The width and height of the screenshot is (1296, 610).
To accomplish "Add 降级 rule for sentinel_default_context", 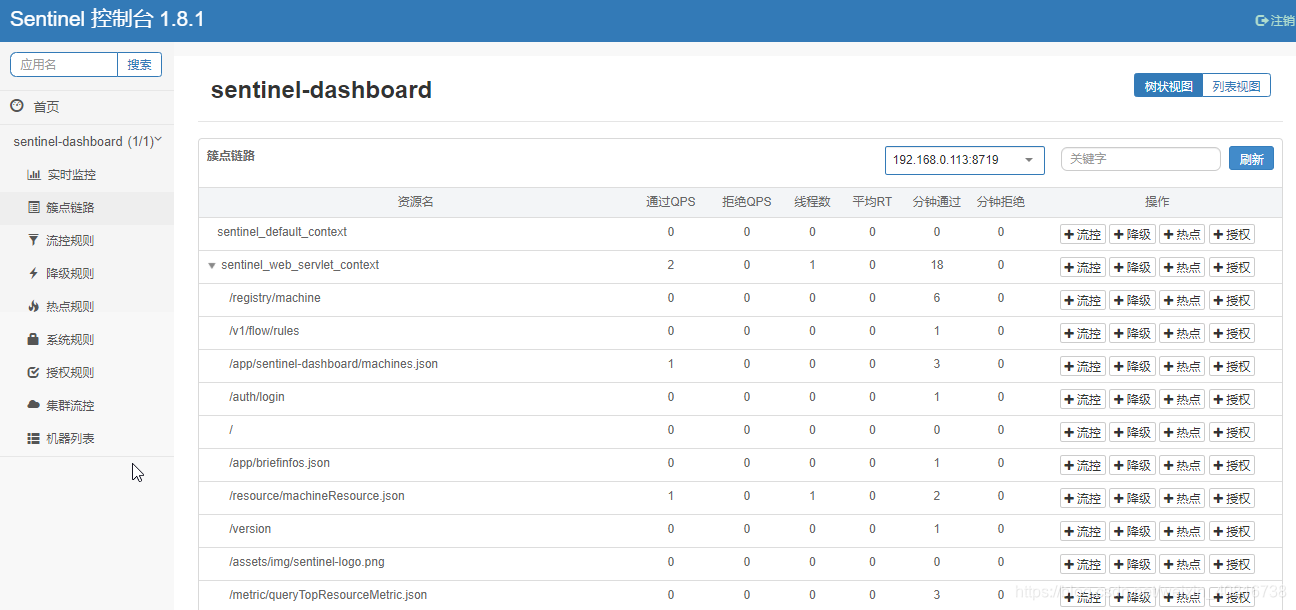I will [1132, 235].
